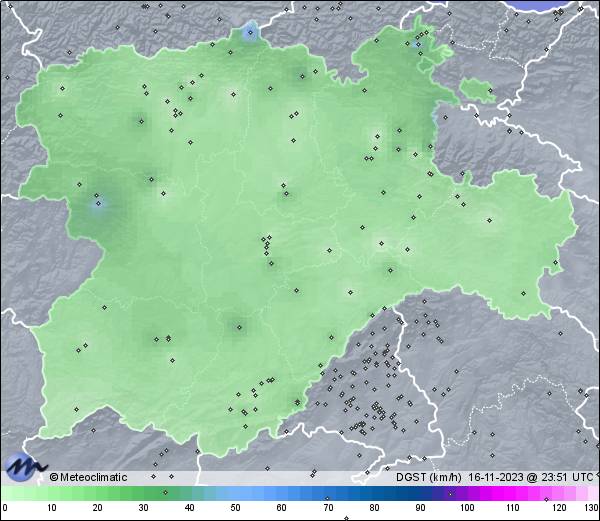Click the 23:51 UTC time text
The width and height of the screenshot is (600, 521).
(x=565, y=477)
